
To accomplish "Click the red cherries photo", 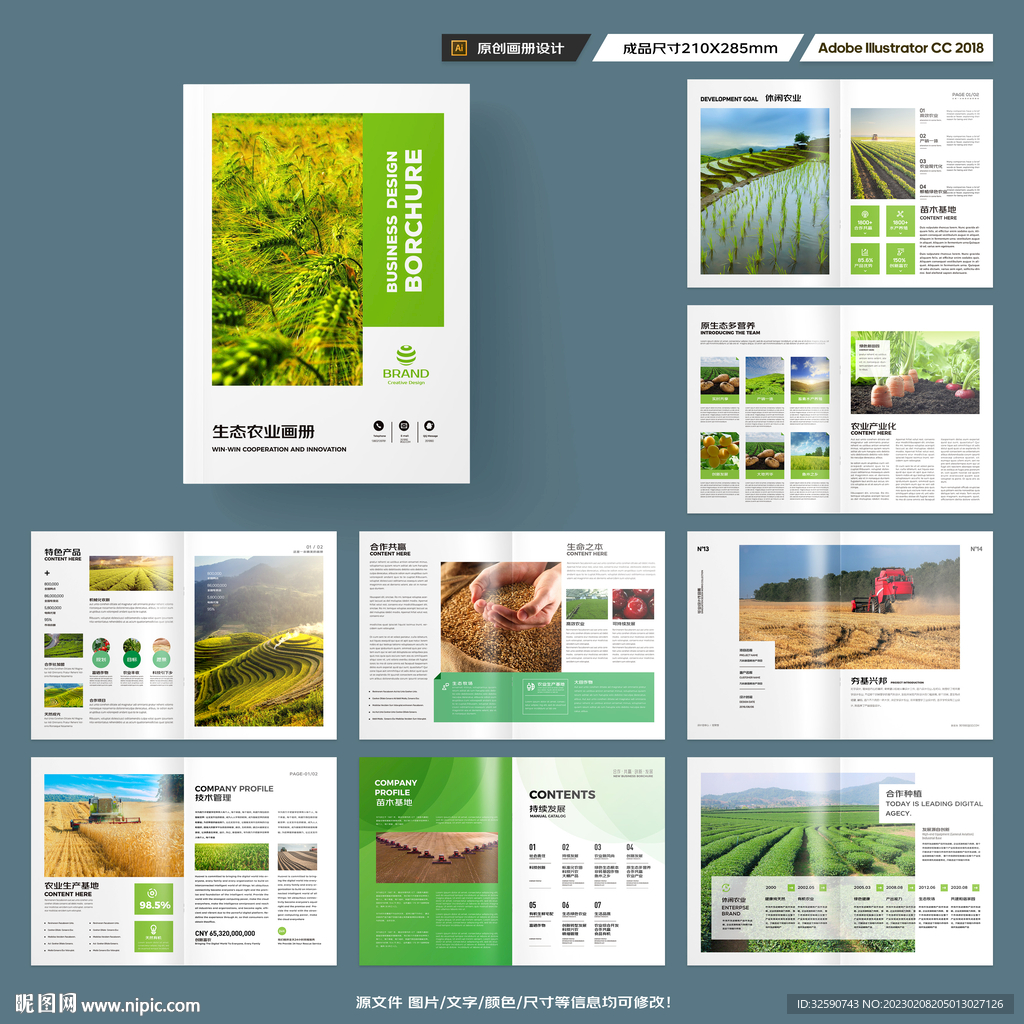I will coord(633,603).
